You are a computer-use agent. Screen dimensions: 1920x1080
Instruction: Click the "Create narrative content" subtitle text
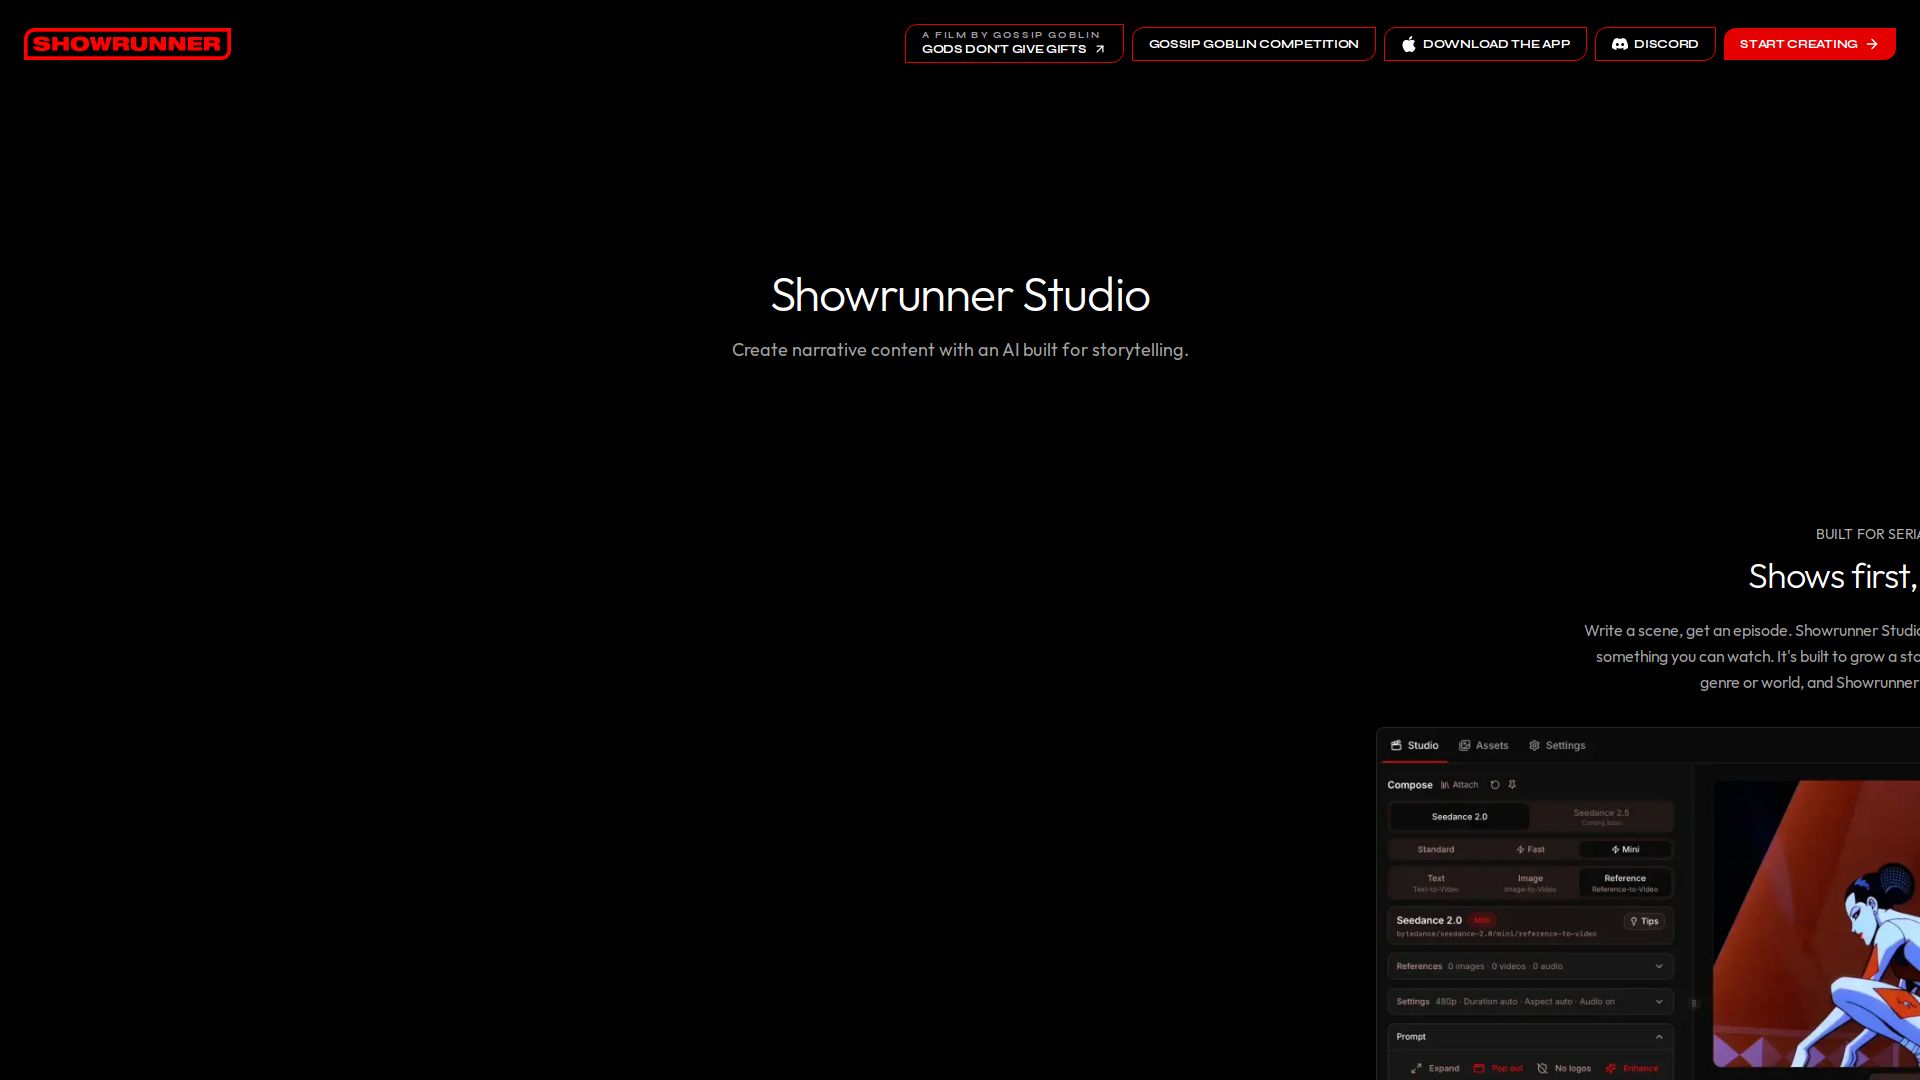pyautogui.click(x=960, y=349)
